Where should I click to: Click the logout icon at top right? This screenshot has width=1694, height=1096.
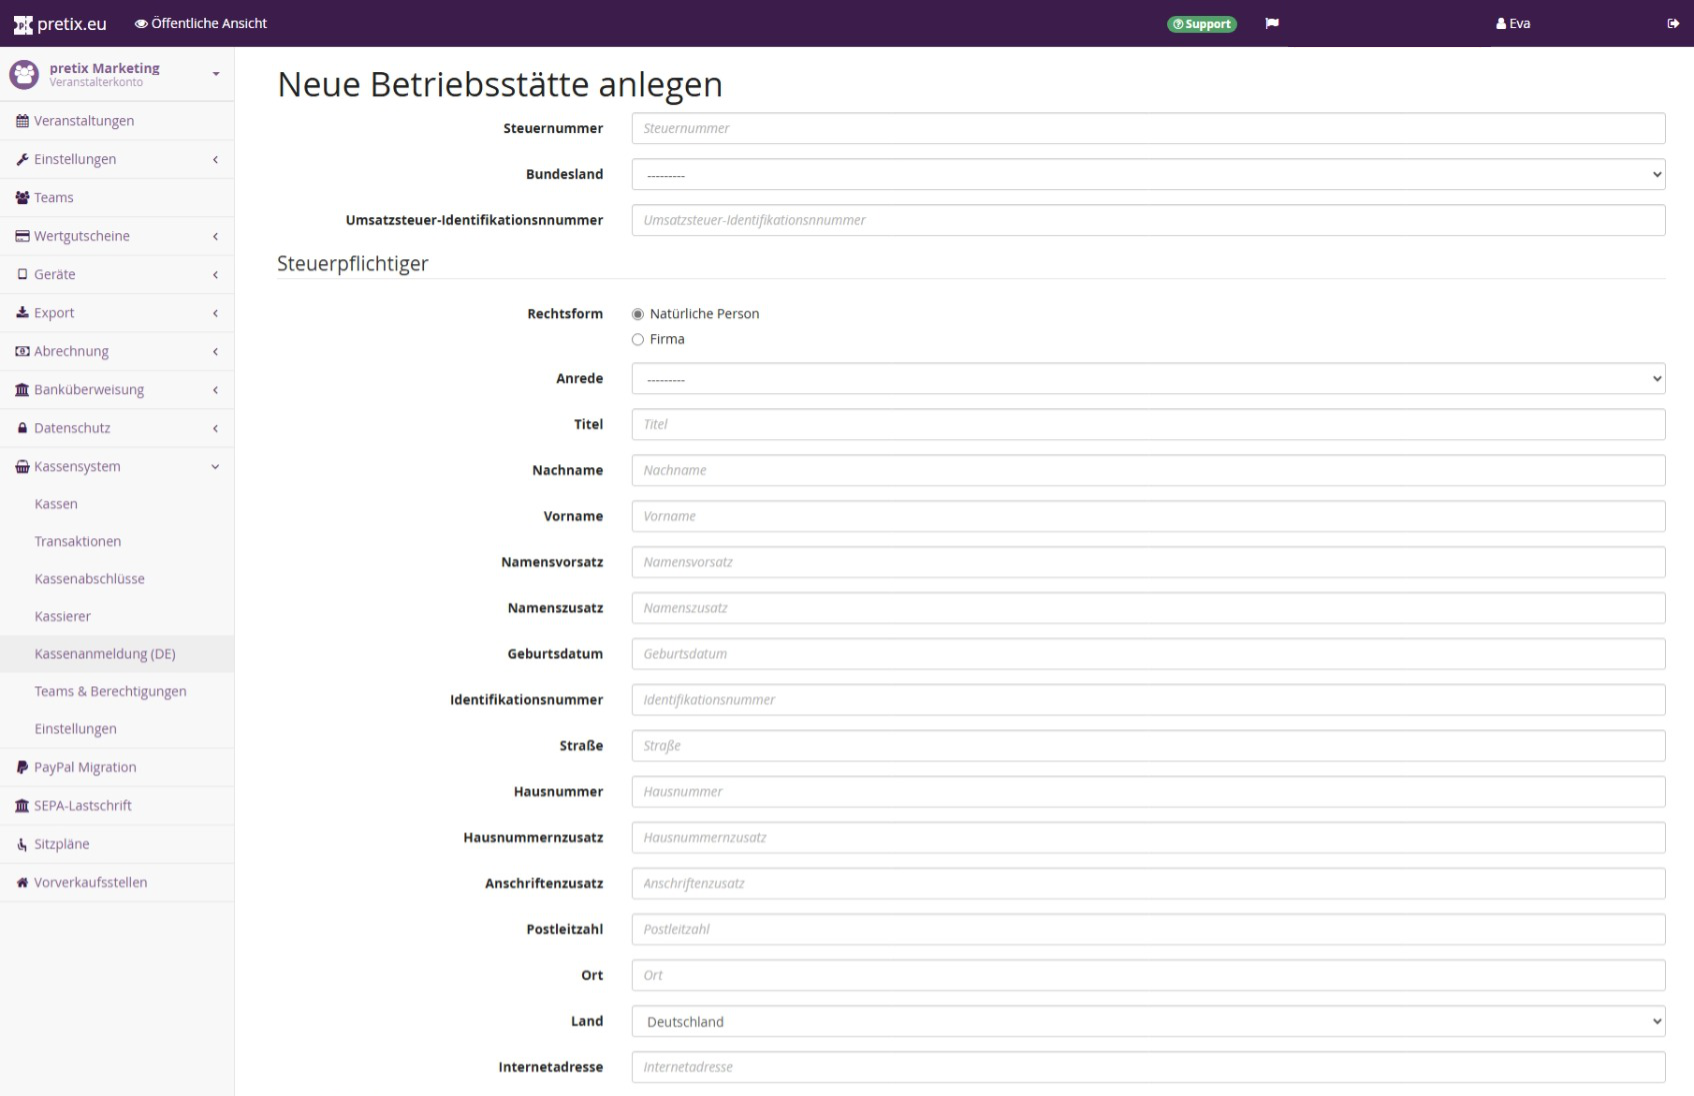click(x=1673, y=24)
